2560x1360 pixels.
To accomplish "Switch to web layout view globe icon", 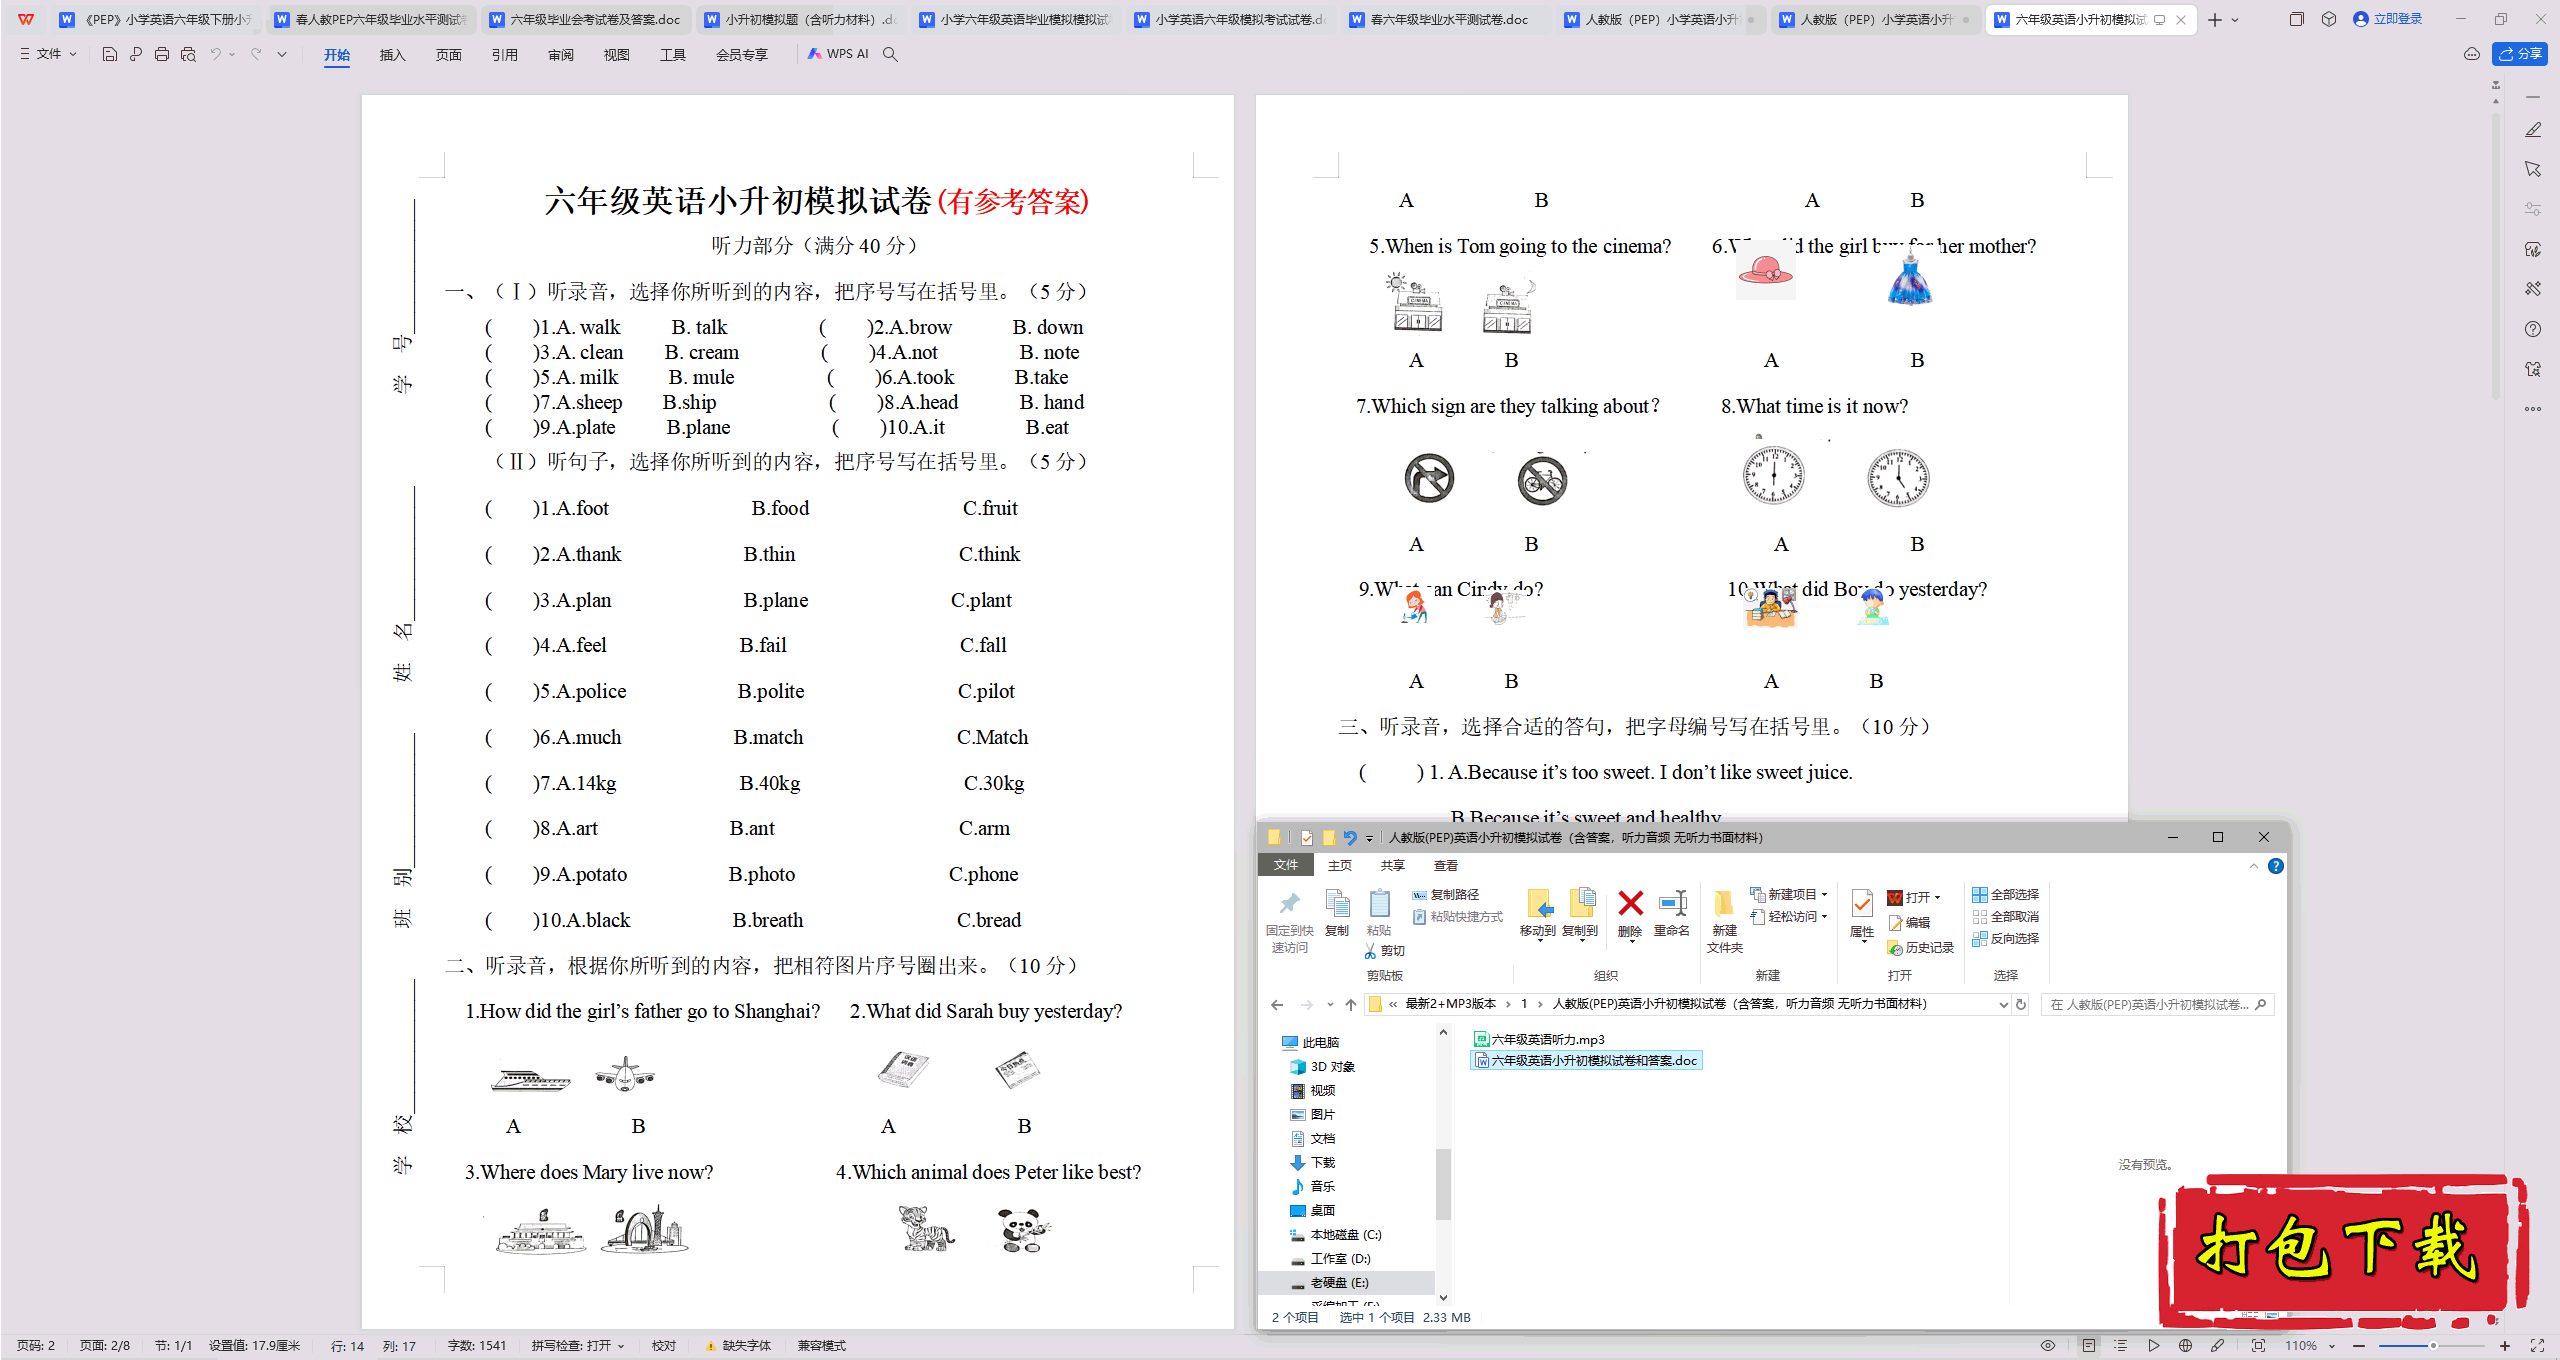I will tap(2185, 1345).
